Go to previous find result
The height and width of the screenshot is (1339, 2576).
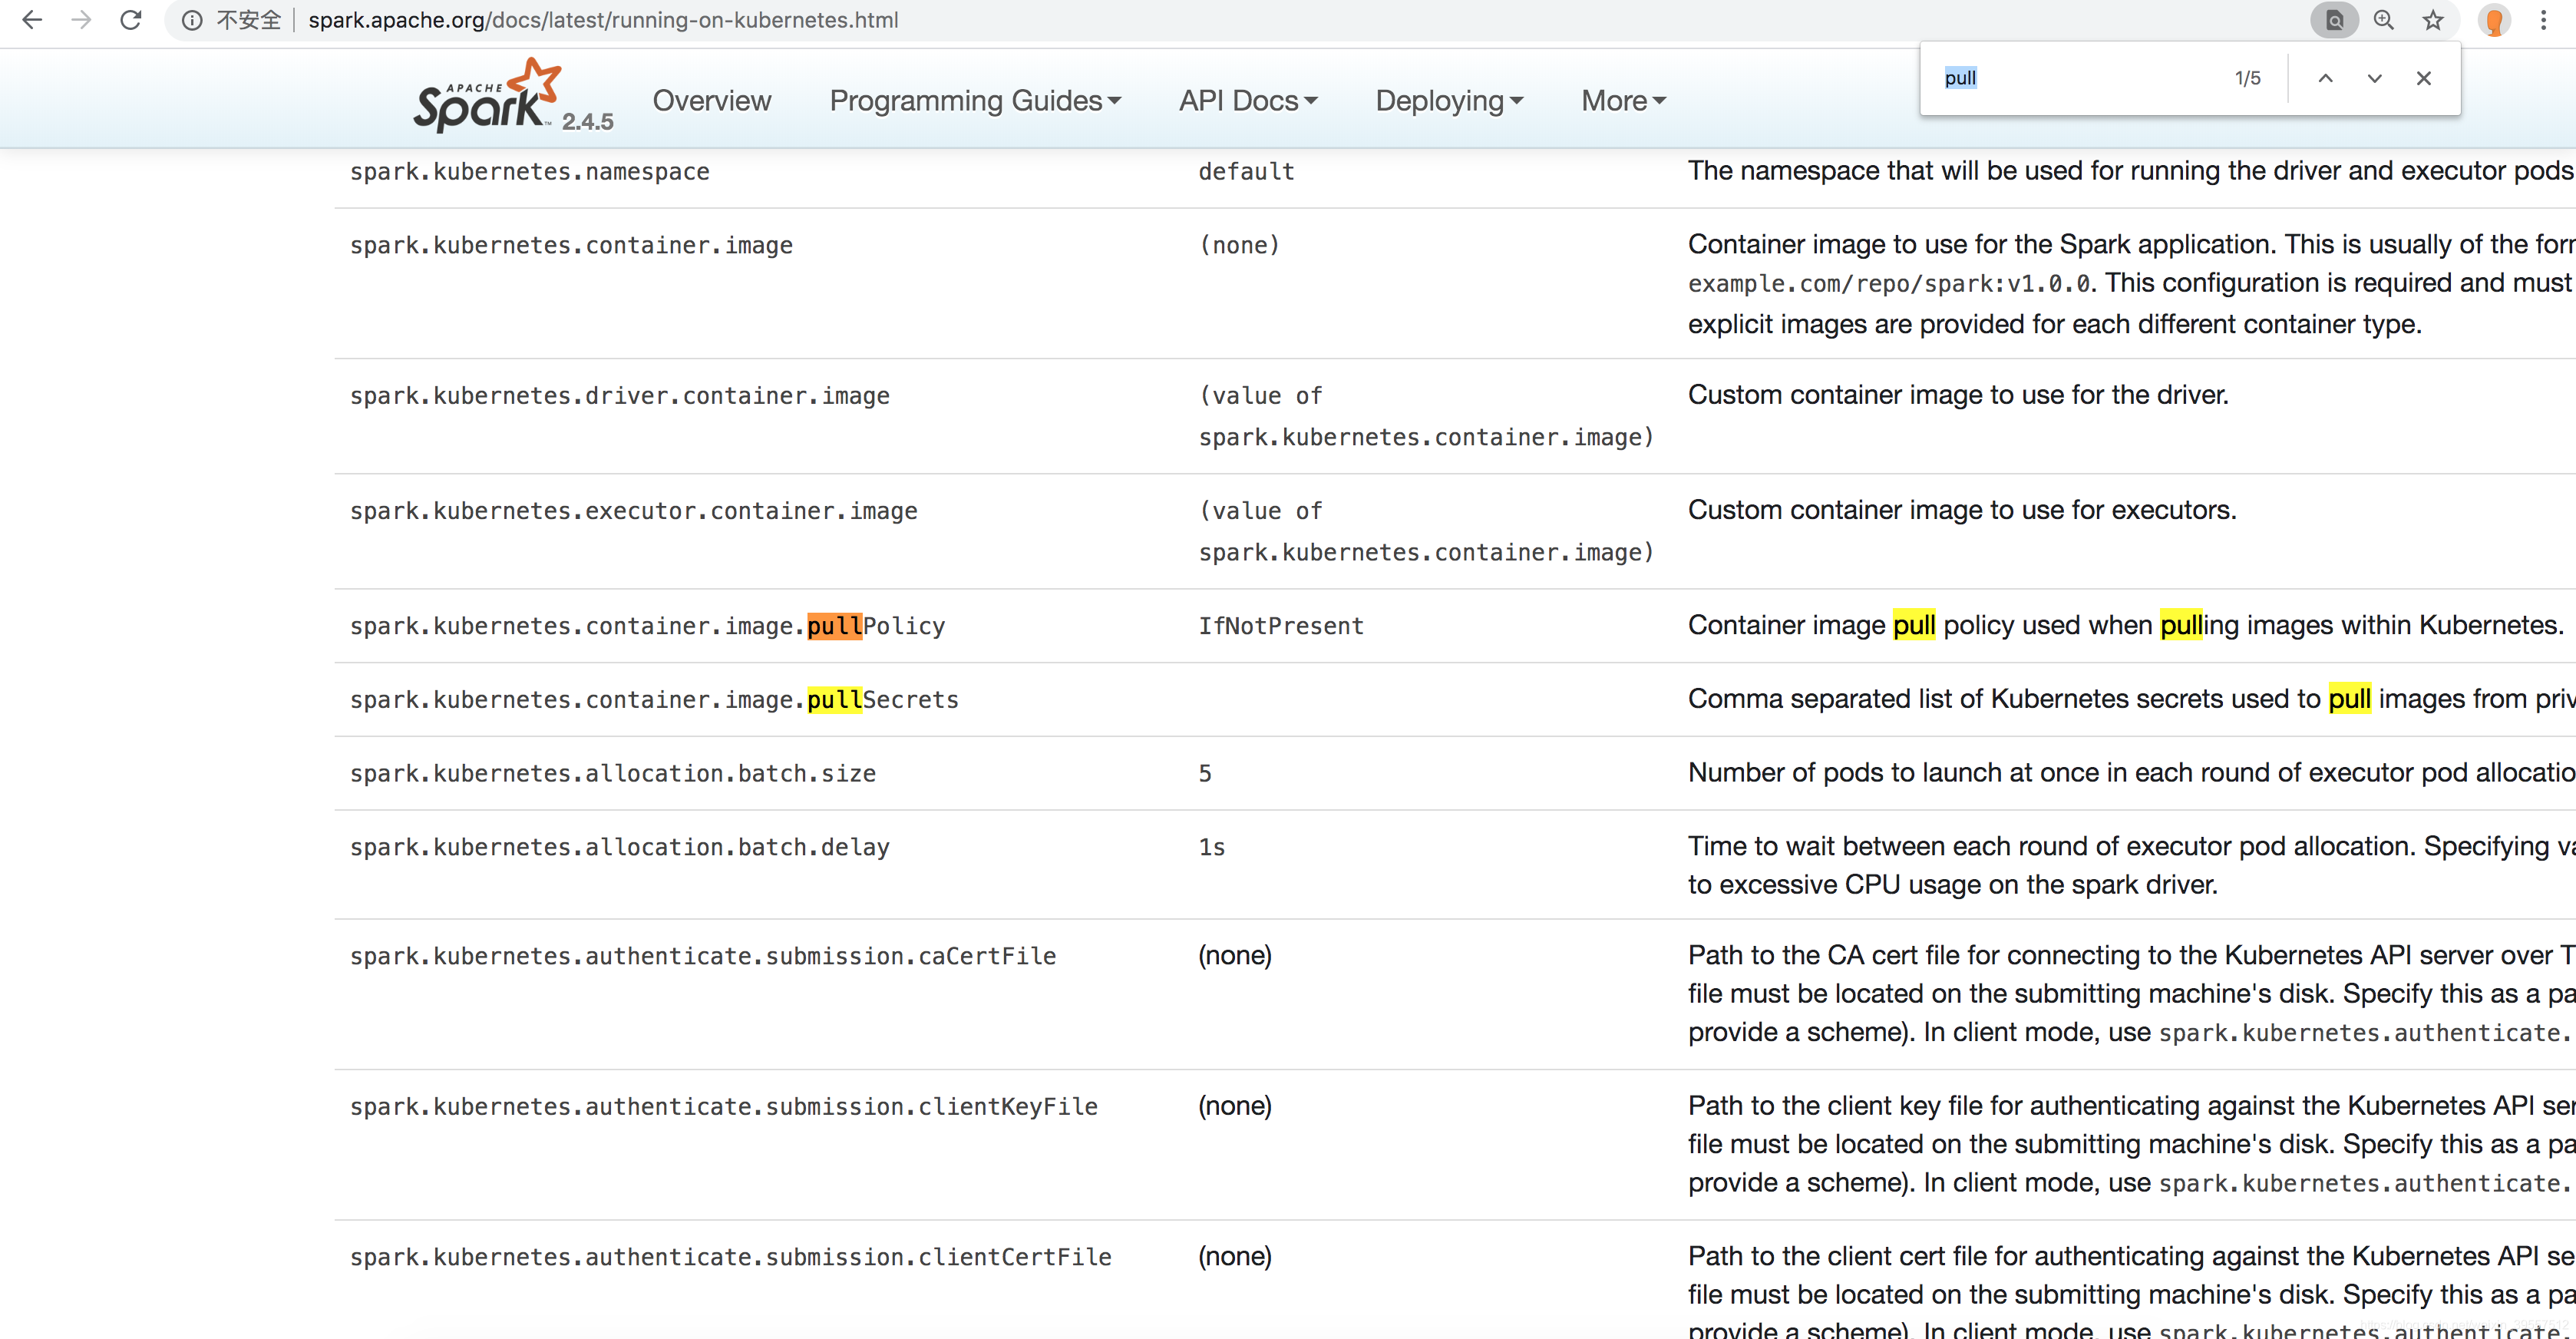[2326, 78]
